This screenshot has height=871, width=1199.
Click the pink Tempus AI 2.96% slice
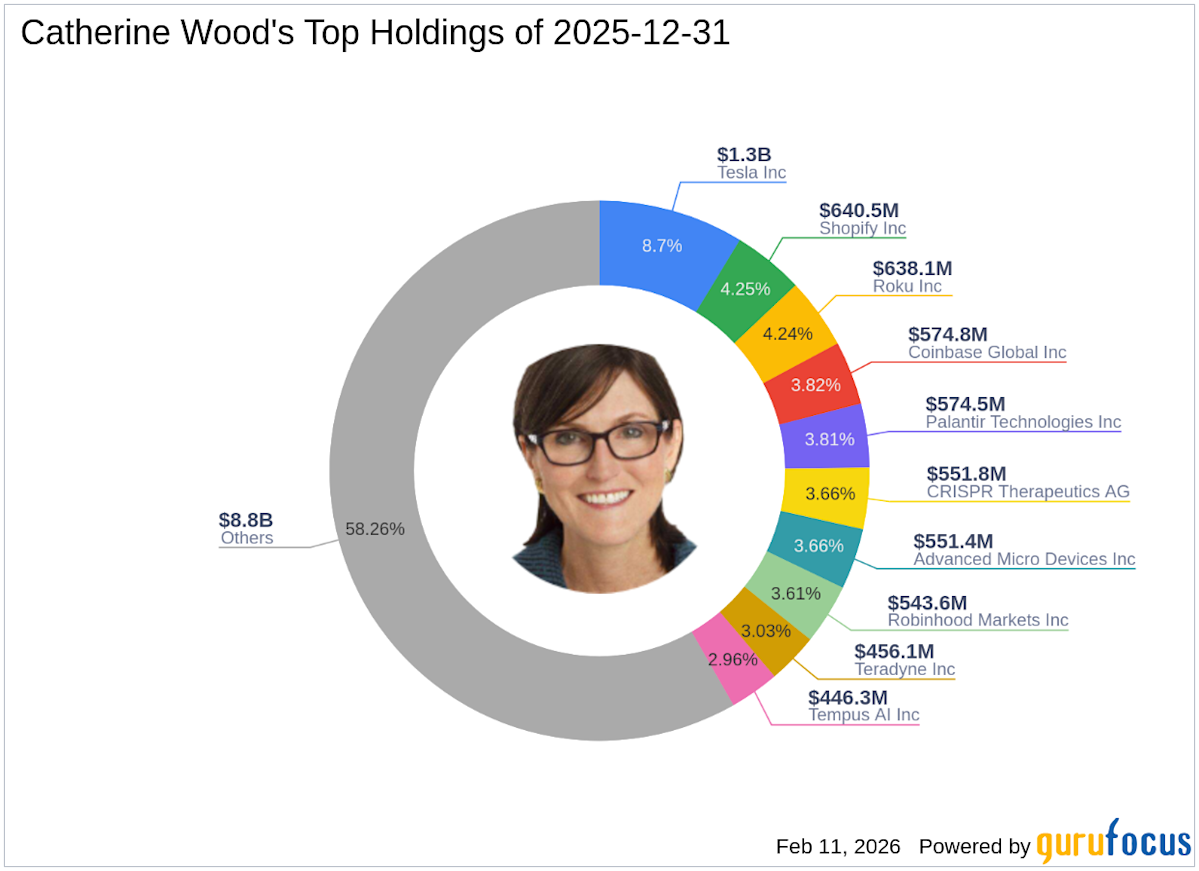[x=733, y=659]
